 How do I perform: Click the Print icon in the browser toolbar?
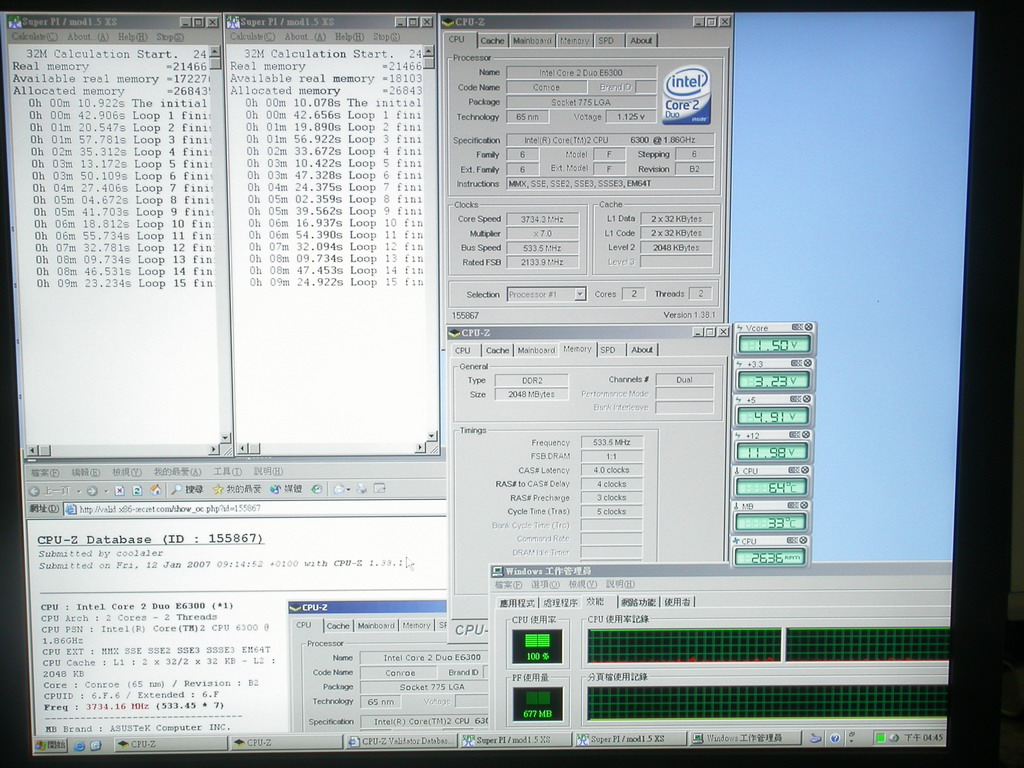[x=361, y=488]
